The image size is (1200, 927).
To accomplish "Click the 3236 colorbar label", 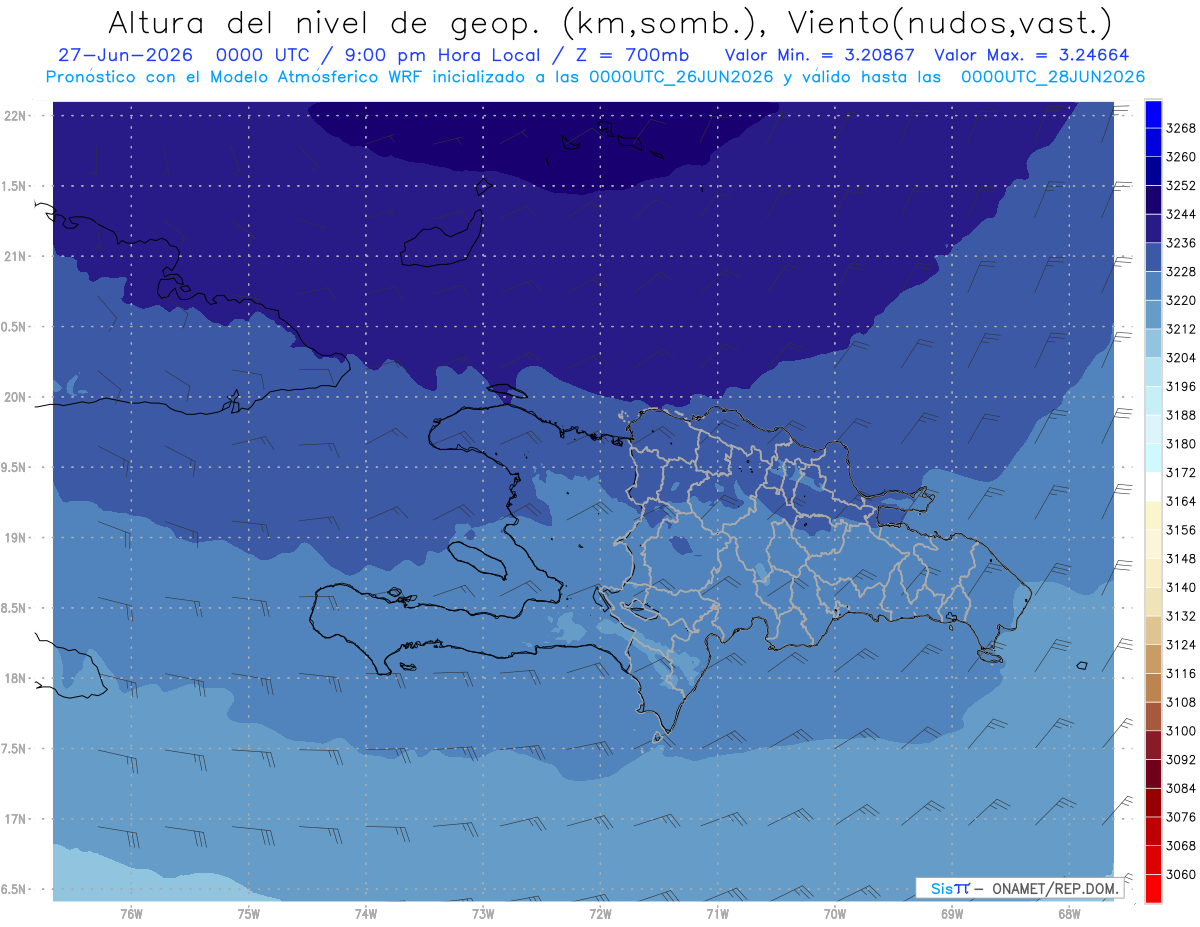I will (1181, 243).
